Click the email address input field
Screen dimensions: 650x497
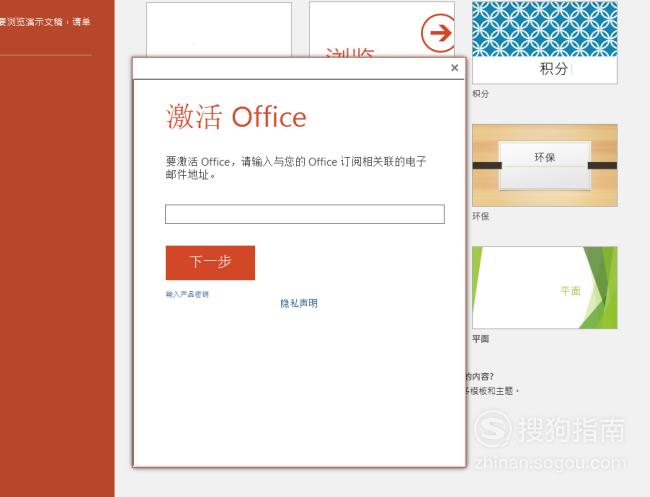click(x=305, y=214)
